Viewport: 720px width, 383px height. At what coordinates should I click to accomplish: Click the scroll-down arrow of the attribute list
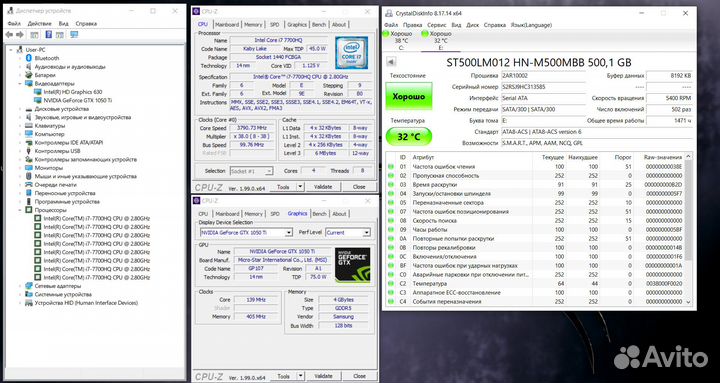tap(688, 302)
